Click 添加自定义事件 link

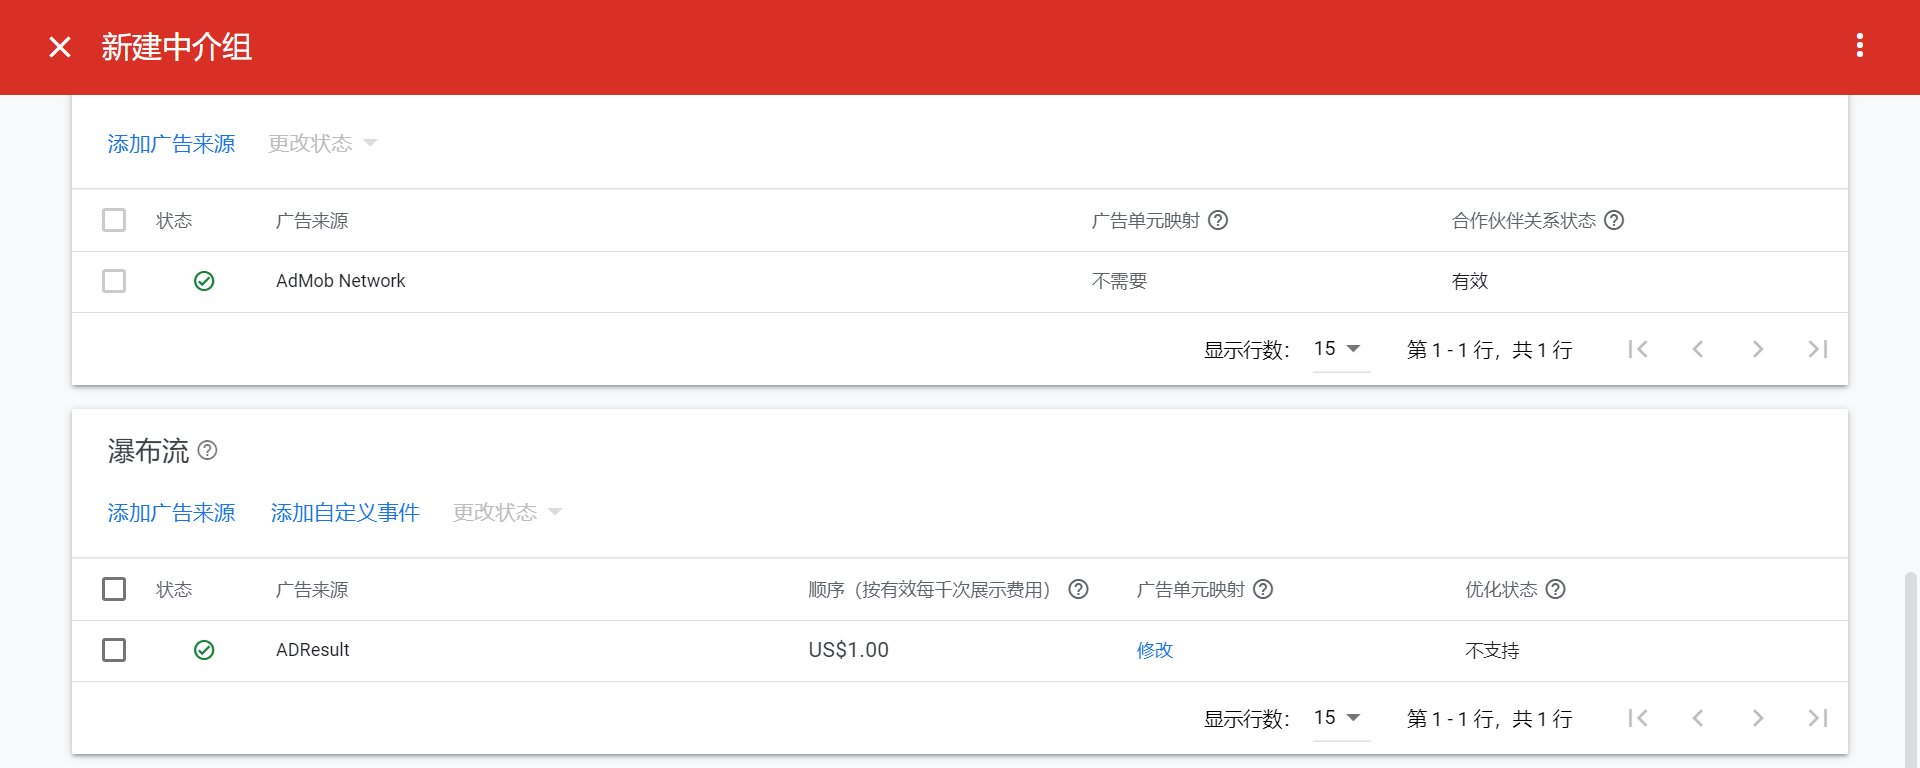(345, 513)
